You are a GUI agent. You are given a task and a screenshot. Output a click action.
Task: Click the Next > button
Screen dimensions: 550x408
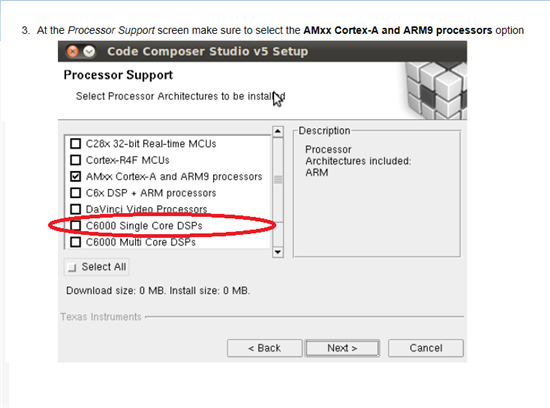coord(342,348)
